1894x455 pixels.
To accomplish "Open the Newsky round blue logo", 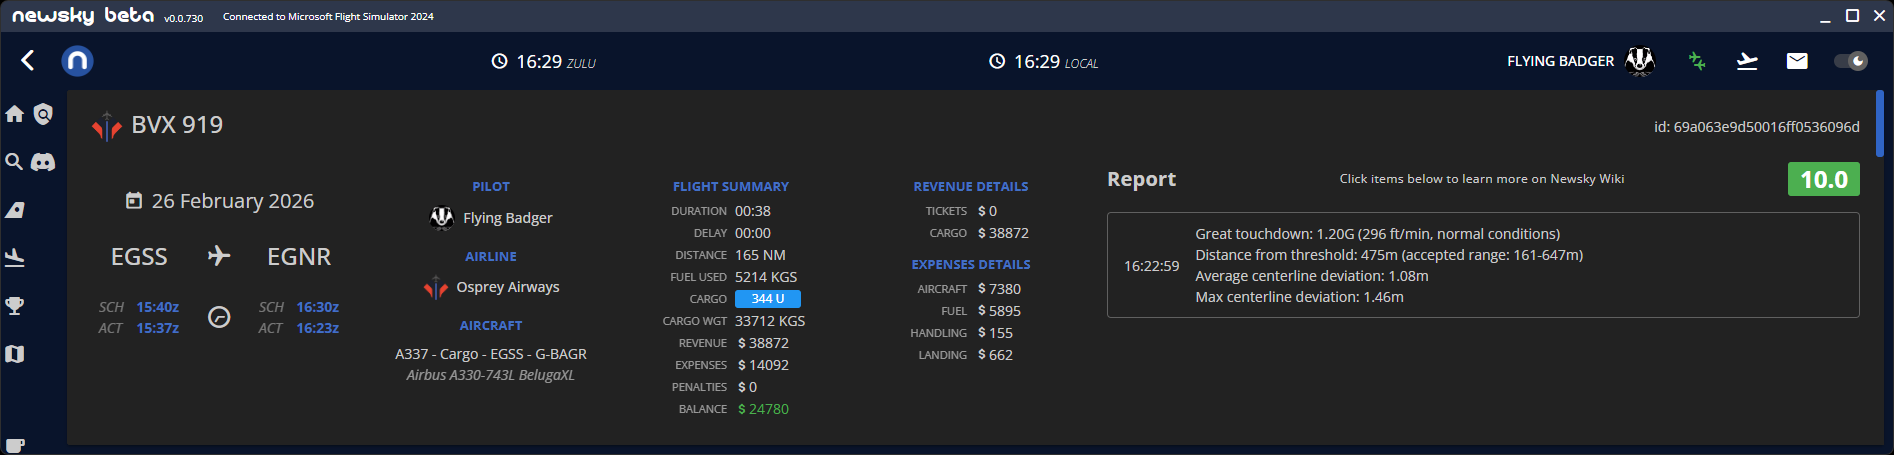I will click(77, 61).
